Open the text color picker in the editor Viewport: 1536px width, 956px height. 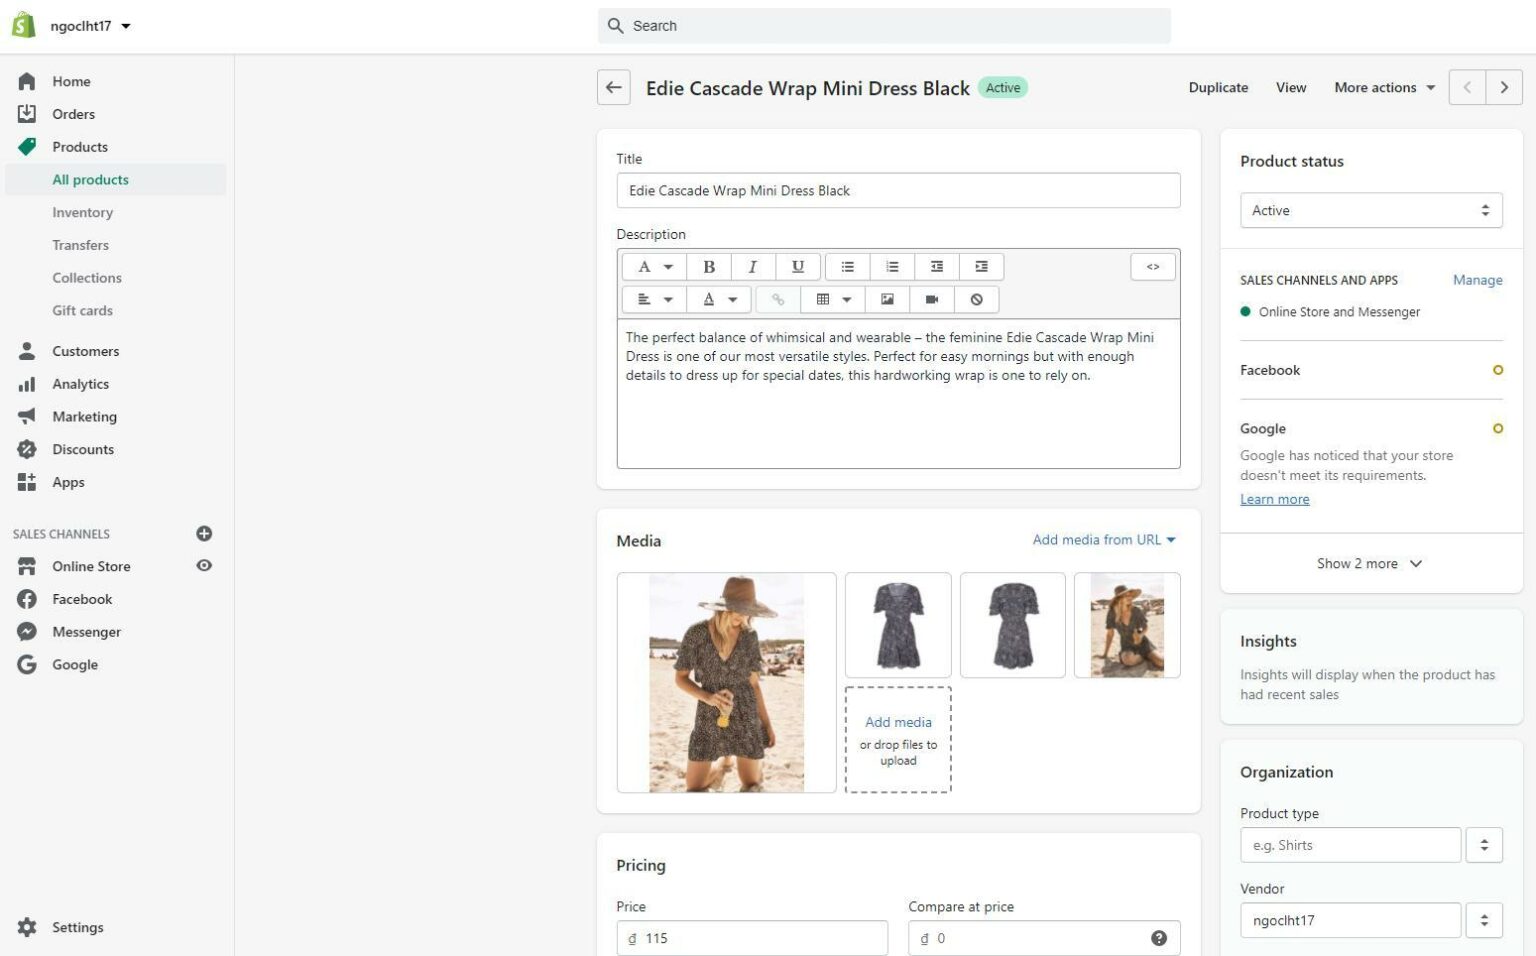point(718,299)
